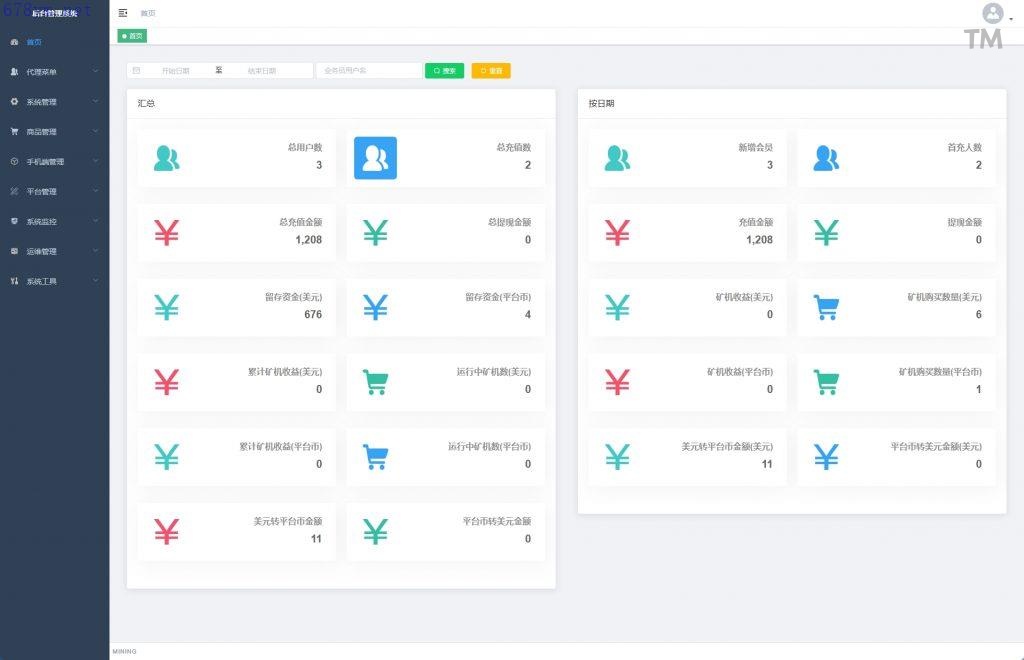This screenshot has height=660, width=1024.
Task: Click the blue 首充人数 users icon
Action: tap(826, 158)
